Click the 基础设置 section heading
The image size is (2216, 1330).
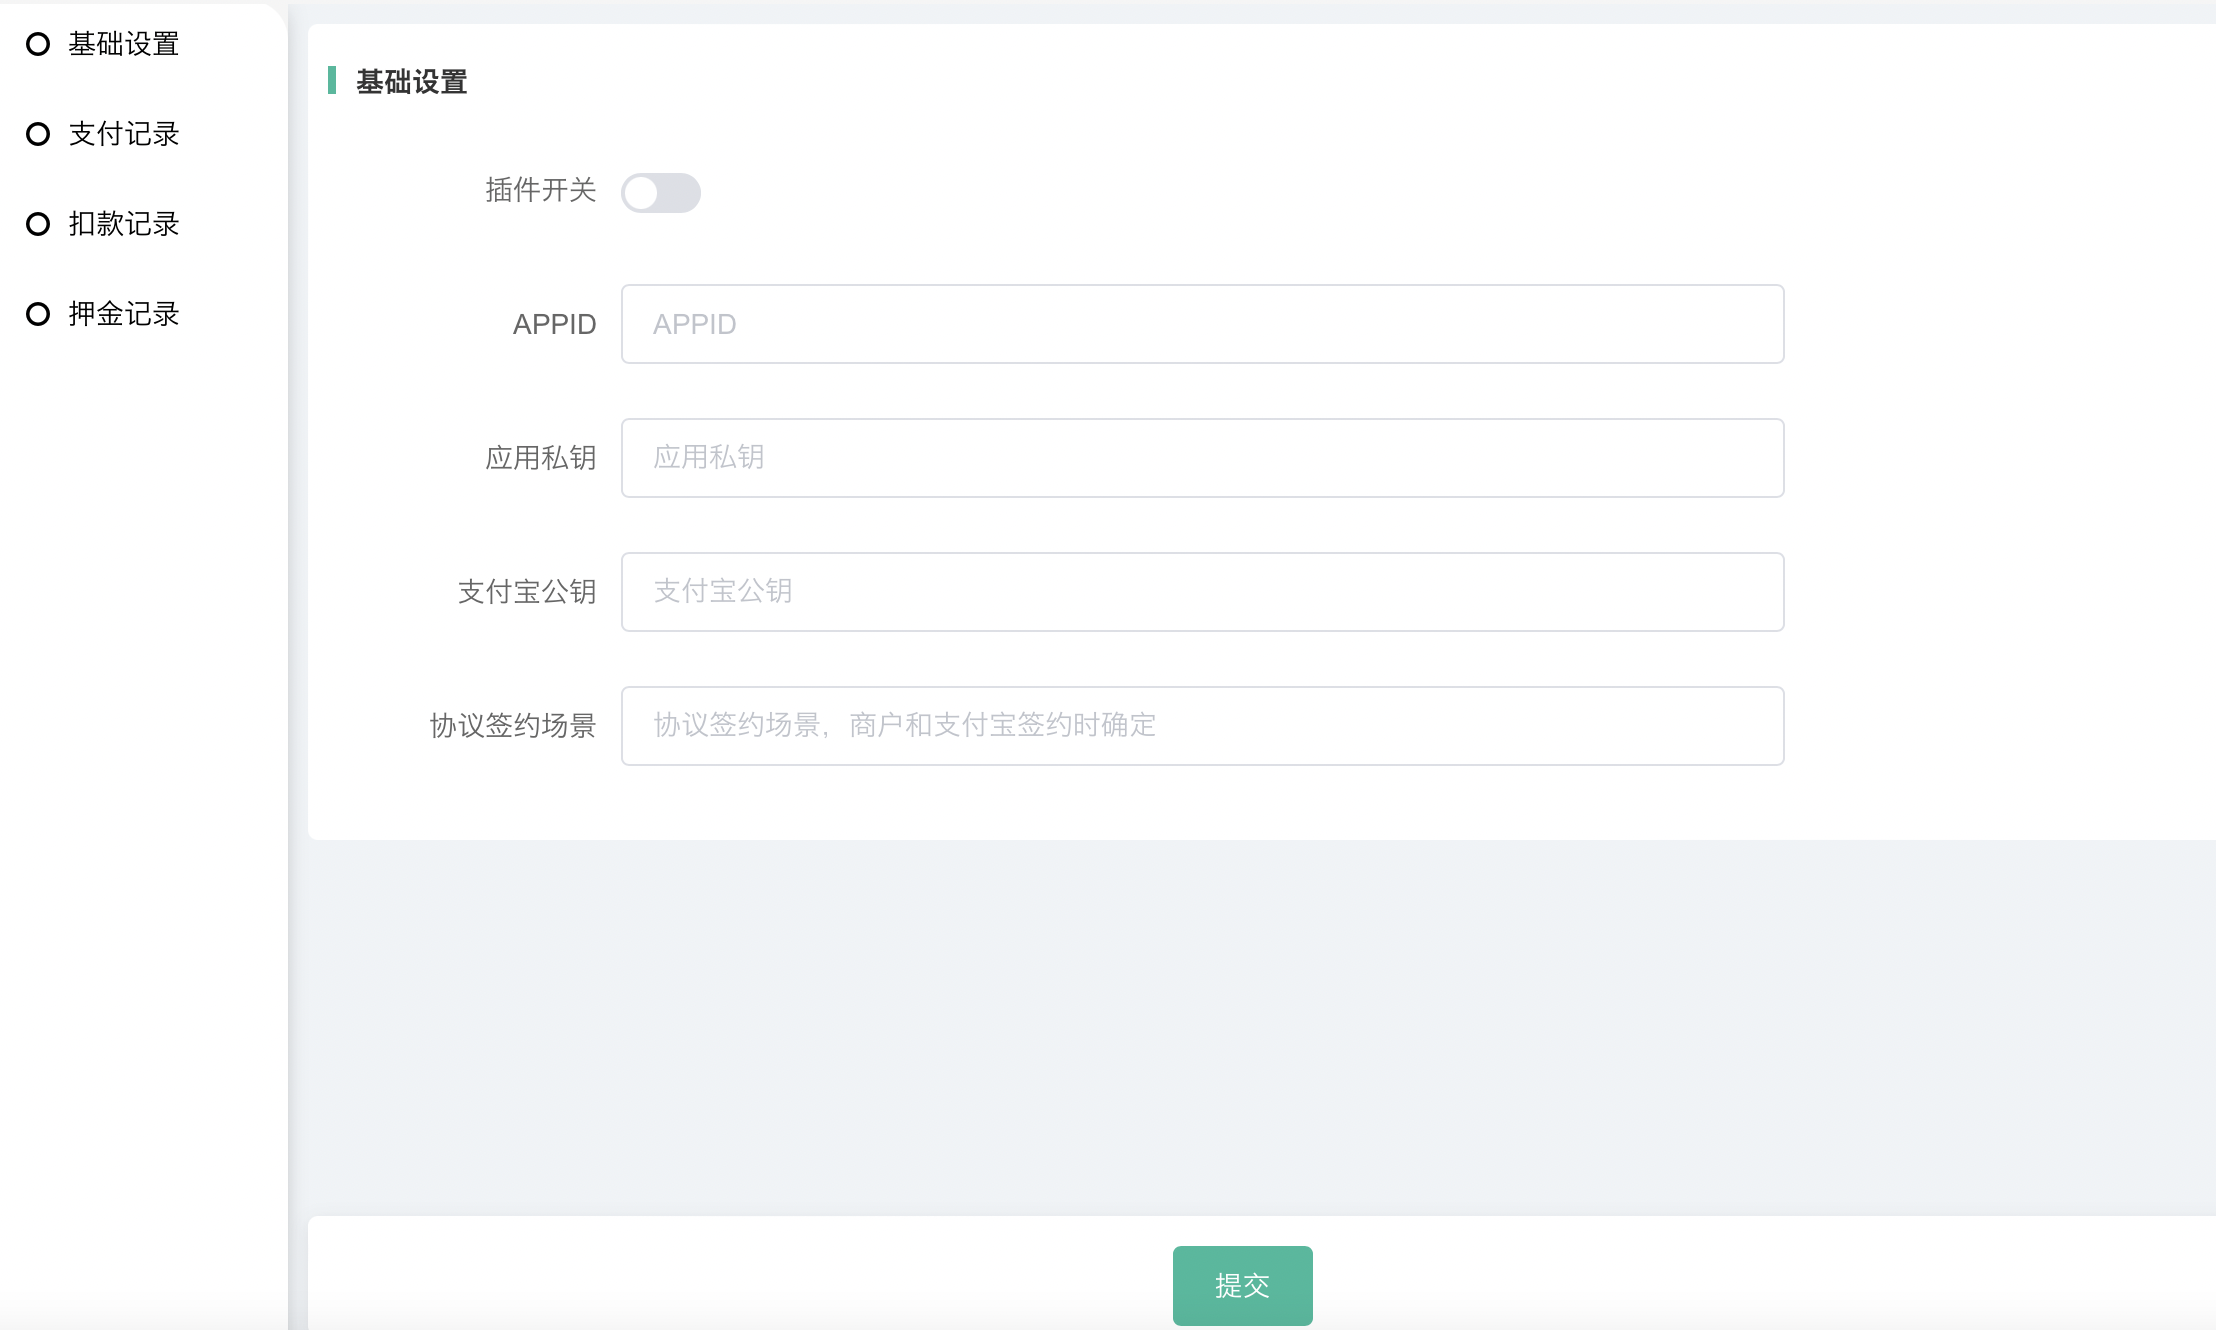click(x=411, y=82)
